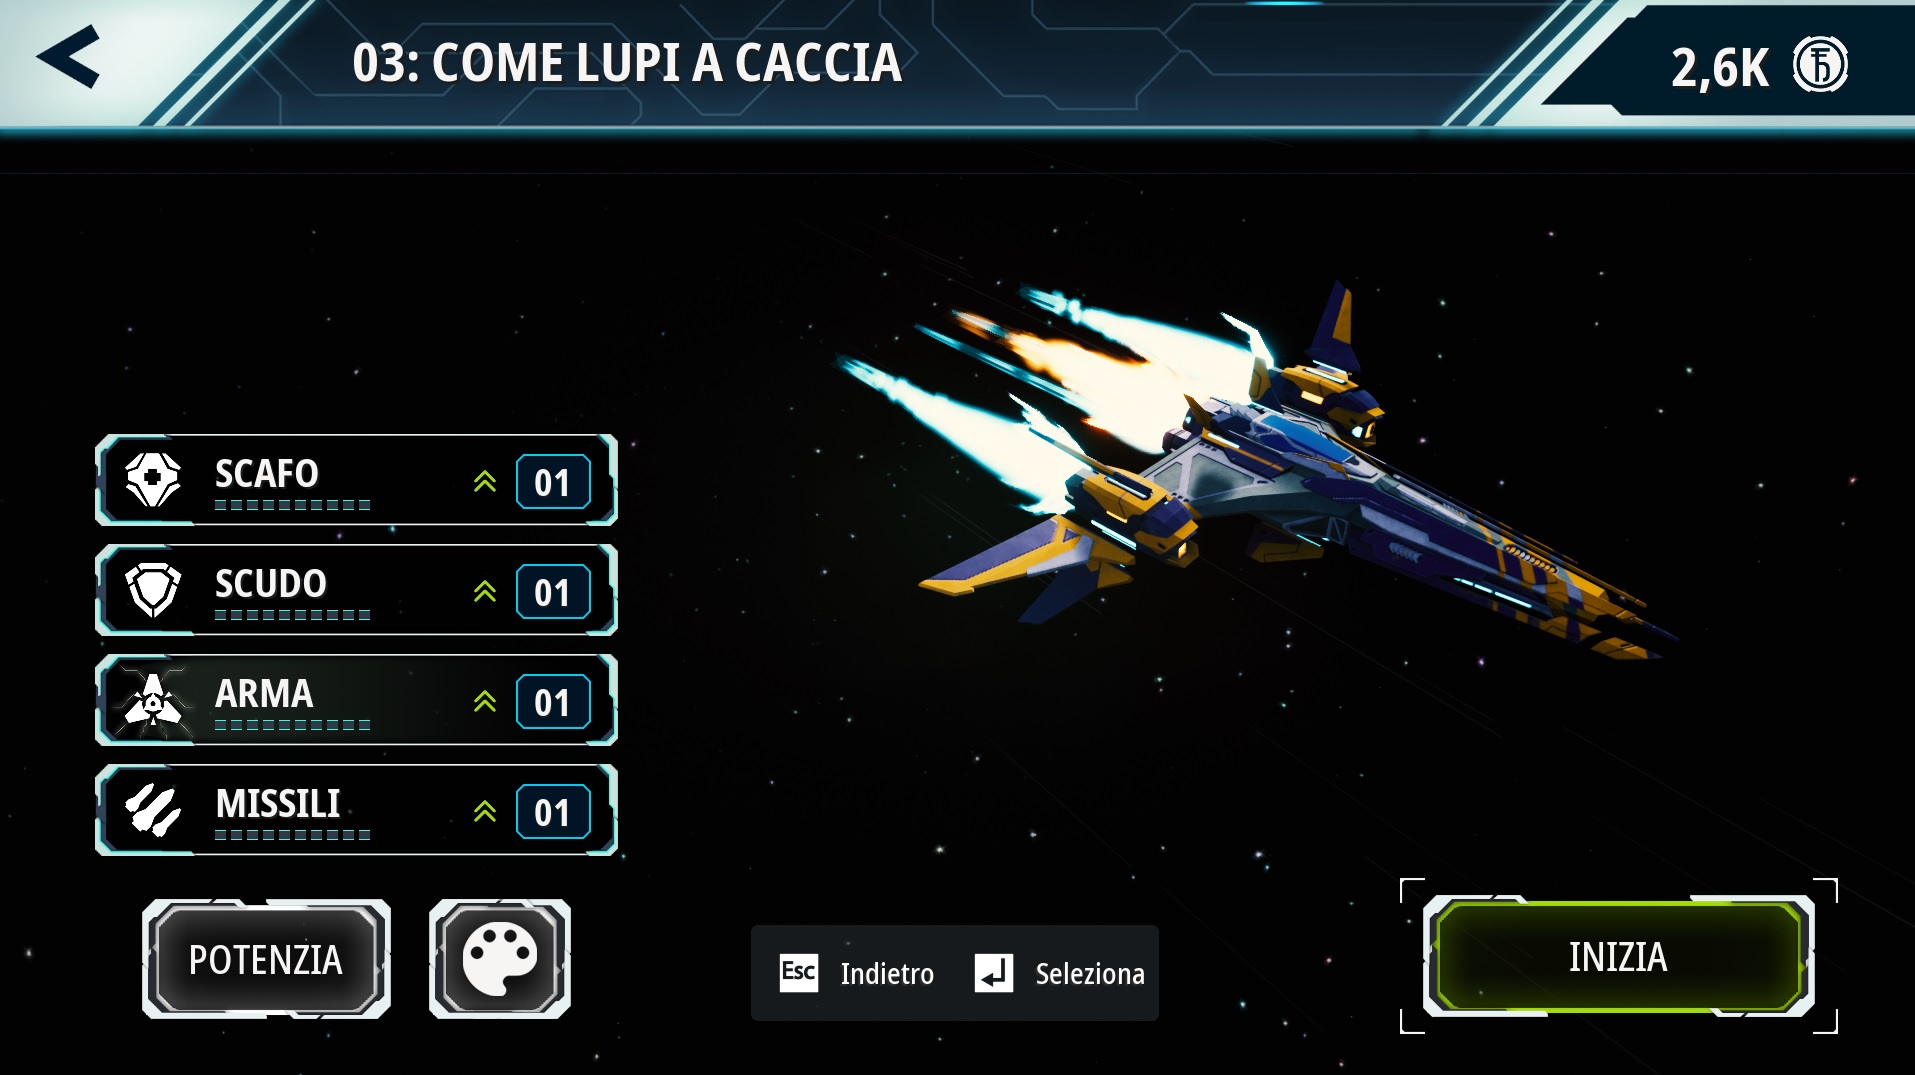Upgrade Scudo using its green chevrons
This screenshot has height=1075, width=1915.
(485, 591)
